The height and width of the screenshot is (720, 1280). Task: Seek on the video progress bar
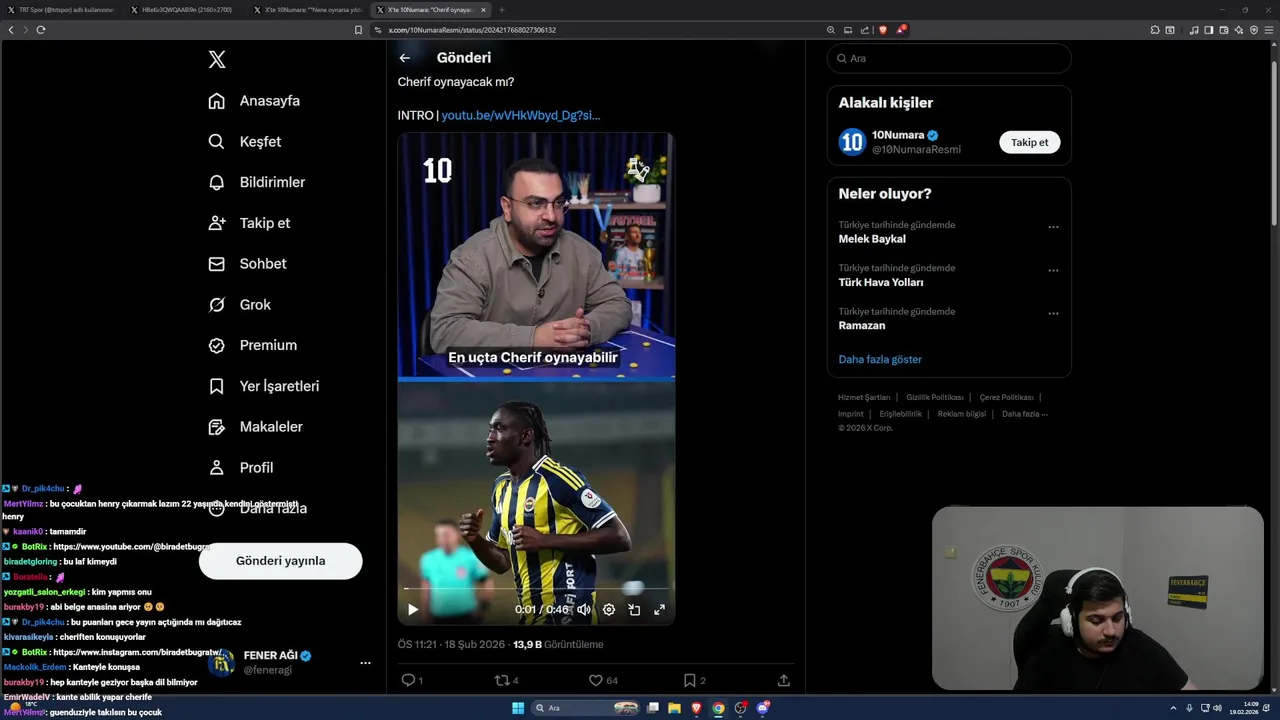[x=536, y=589]
